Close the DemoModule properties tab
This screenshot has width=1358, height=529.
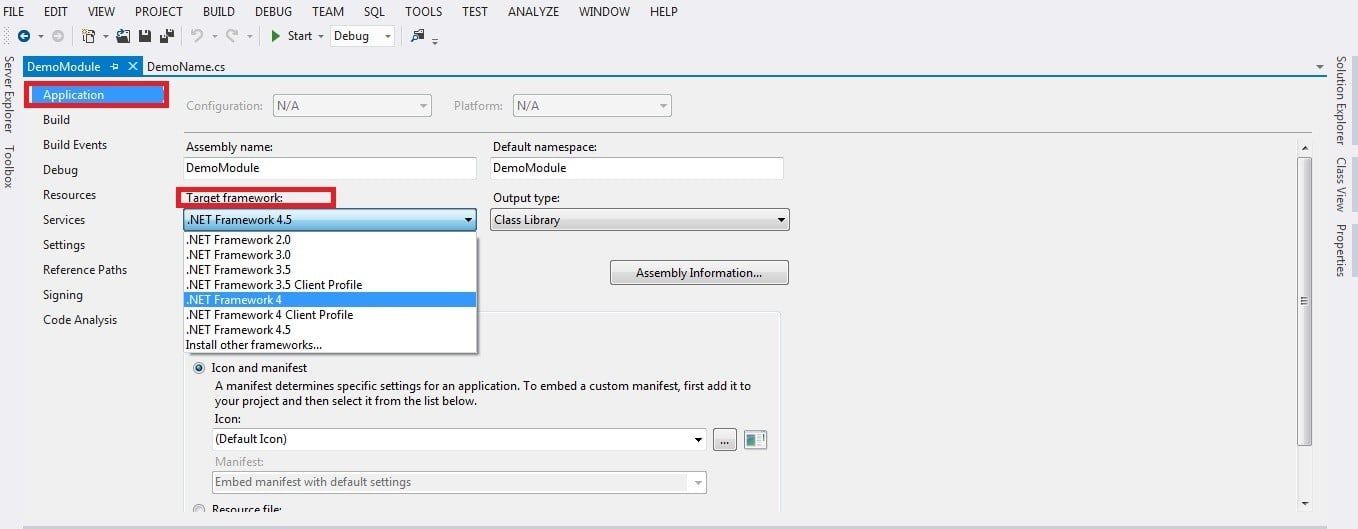[x=131, y=67]
